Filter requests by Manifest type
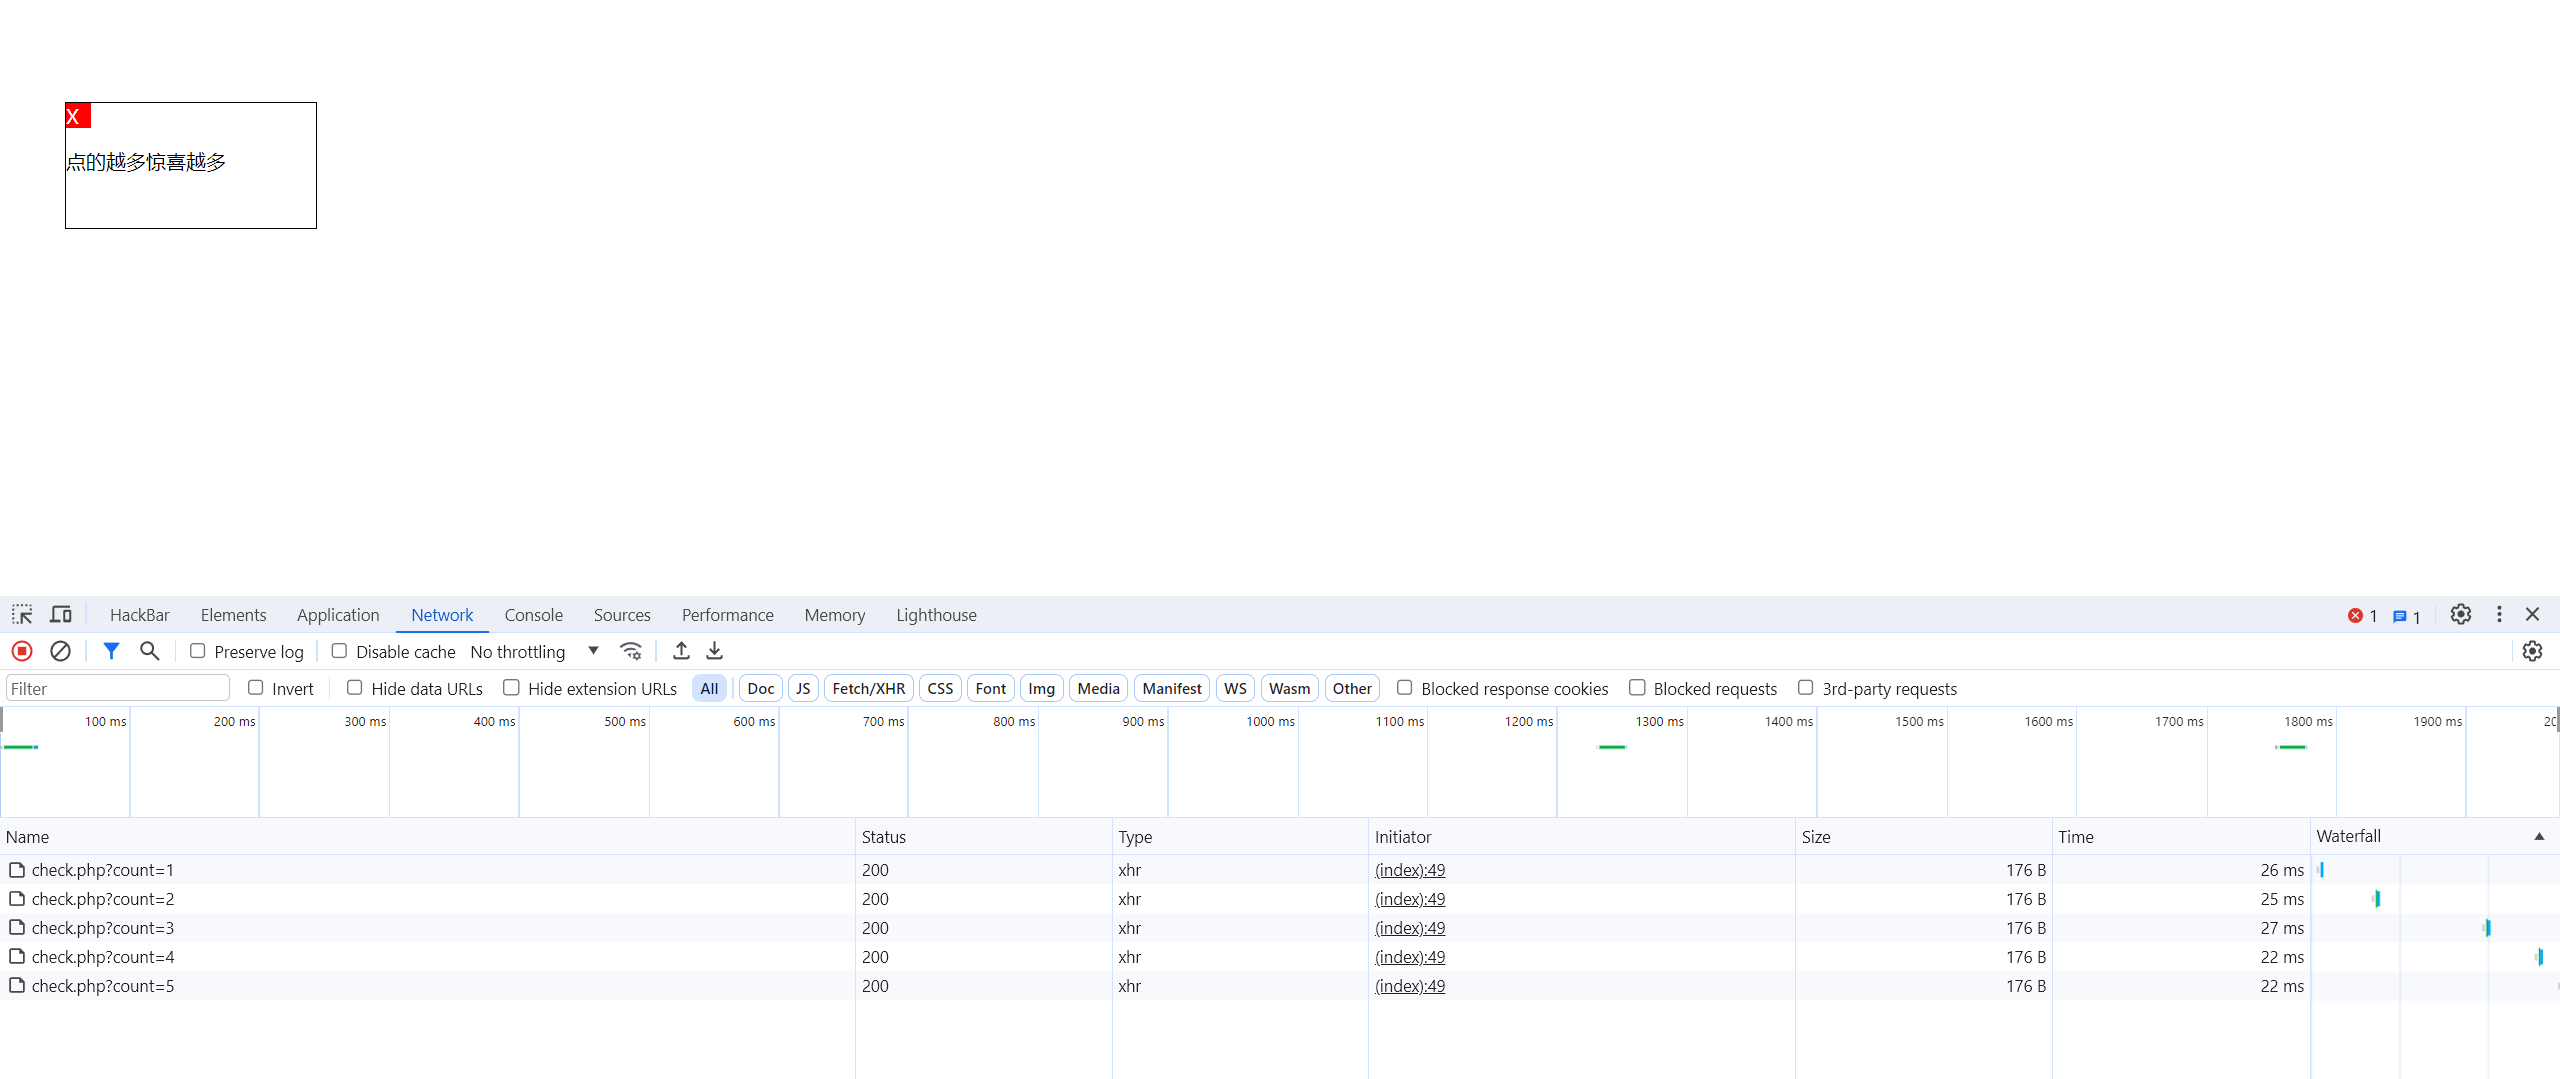 (x=1171, y=688)
